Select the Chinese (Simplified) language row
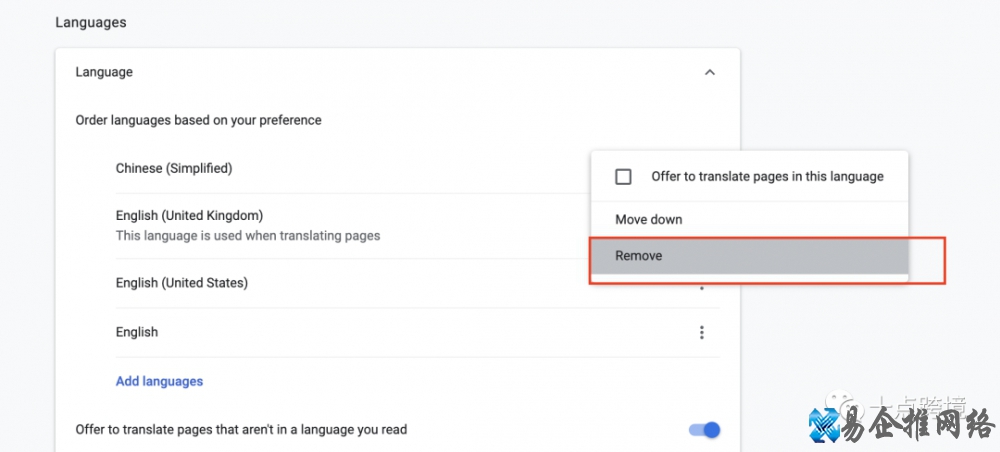This screenshot has width=1000, height=452. pos(174,168)
